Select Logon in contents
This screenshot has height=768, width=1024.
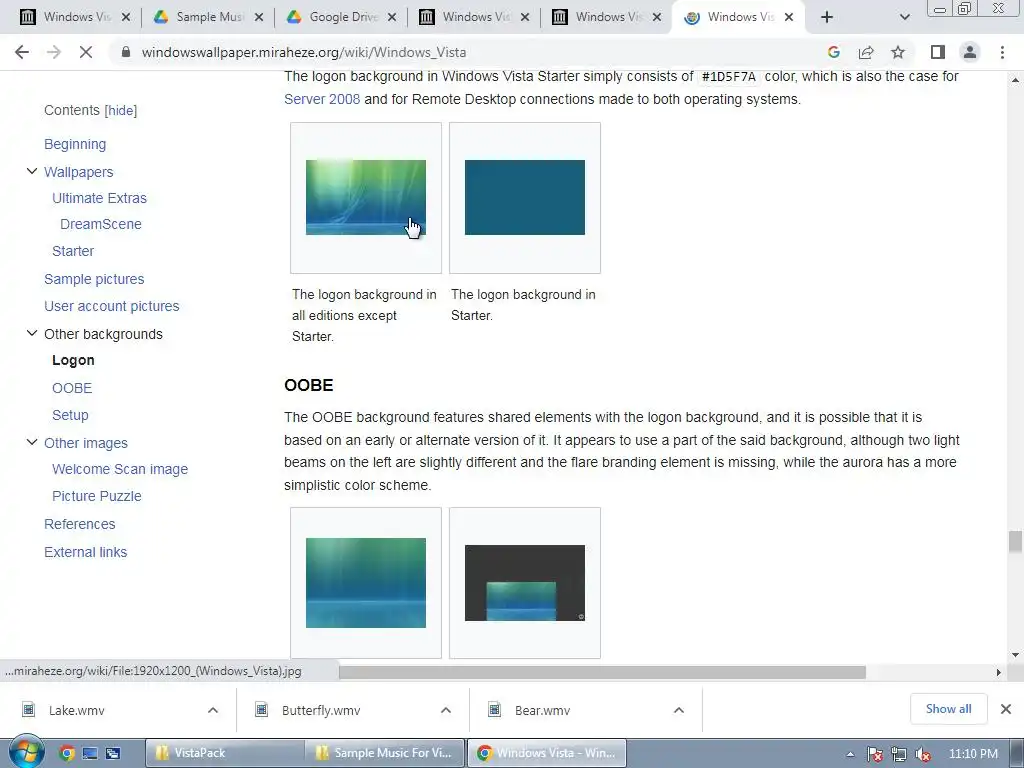(73, 360)
